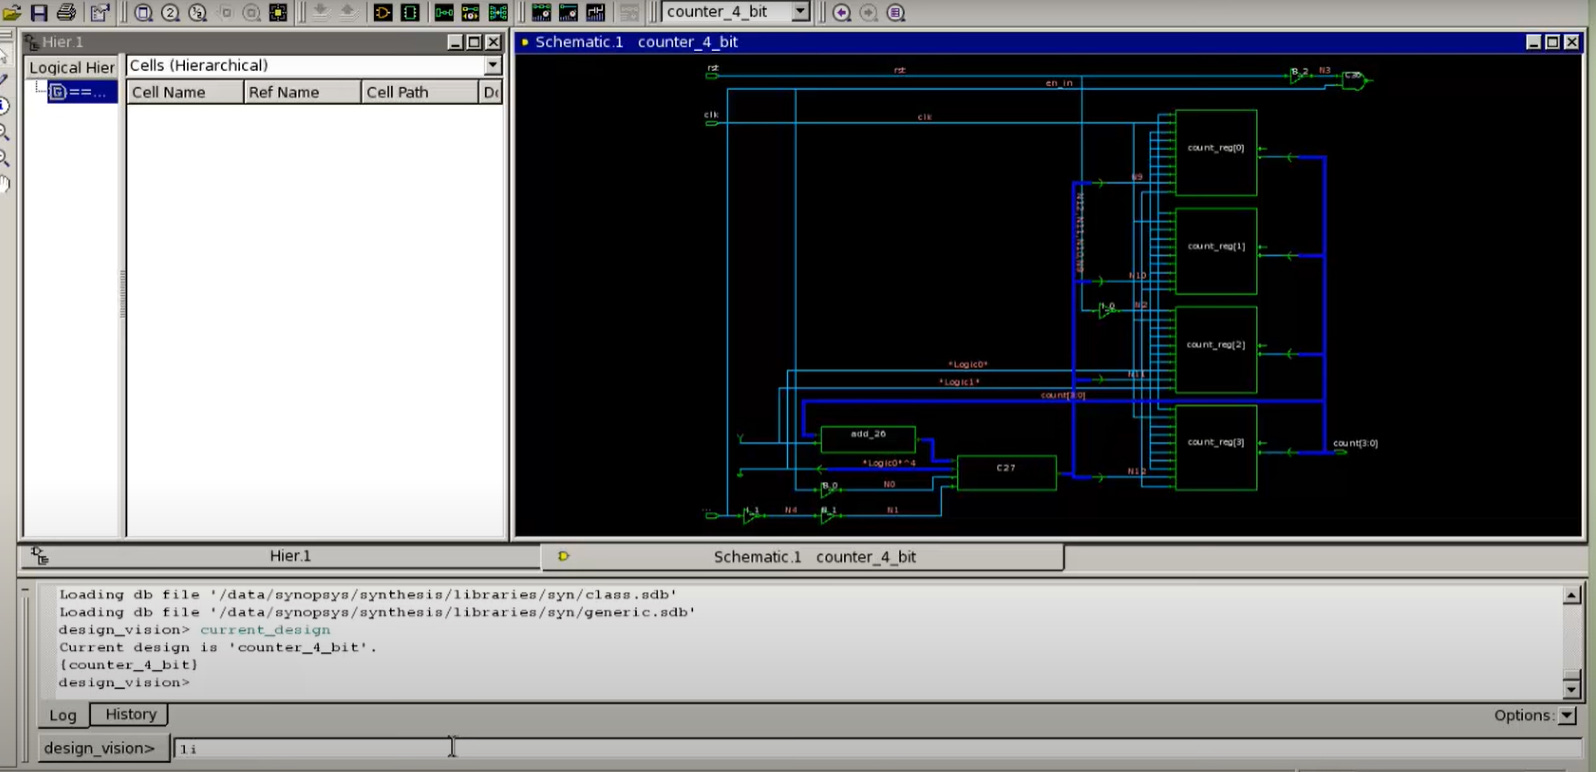This screenshot has height=772, width=1596.
Task: Expand the Cells (Hierarchical) dropdown
Action: [x=492, y=66]
